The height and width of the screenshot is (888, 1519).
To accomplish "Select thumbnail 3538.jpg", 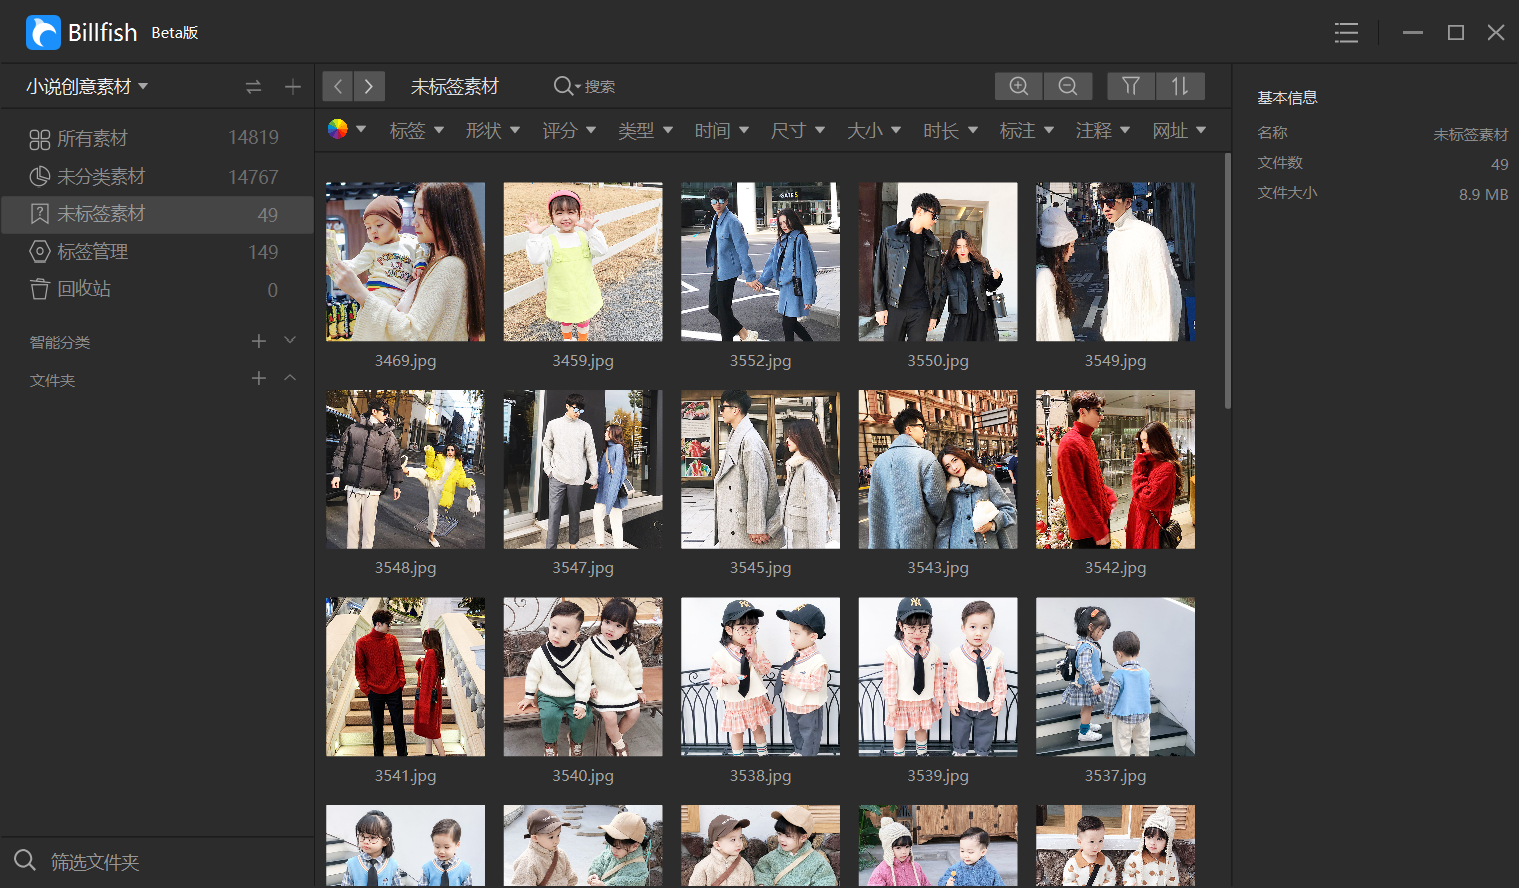I will [760, 677].
